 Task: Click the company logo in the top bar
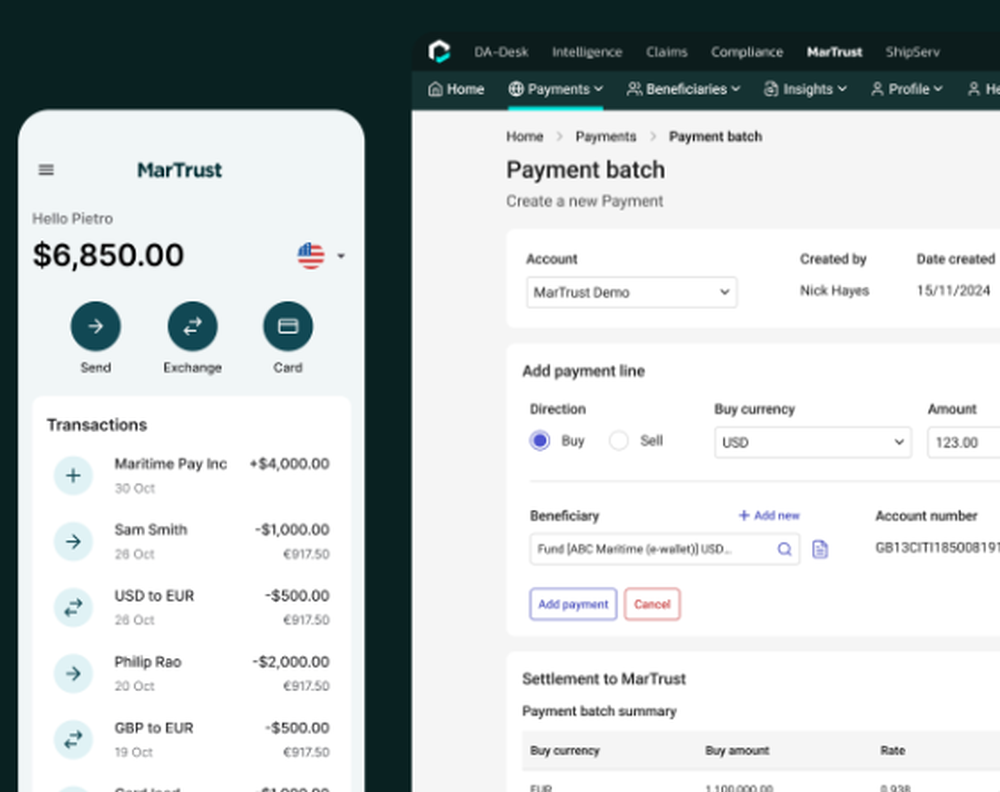(x=439, y=52)
